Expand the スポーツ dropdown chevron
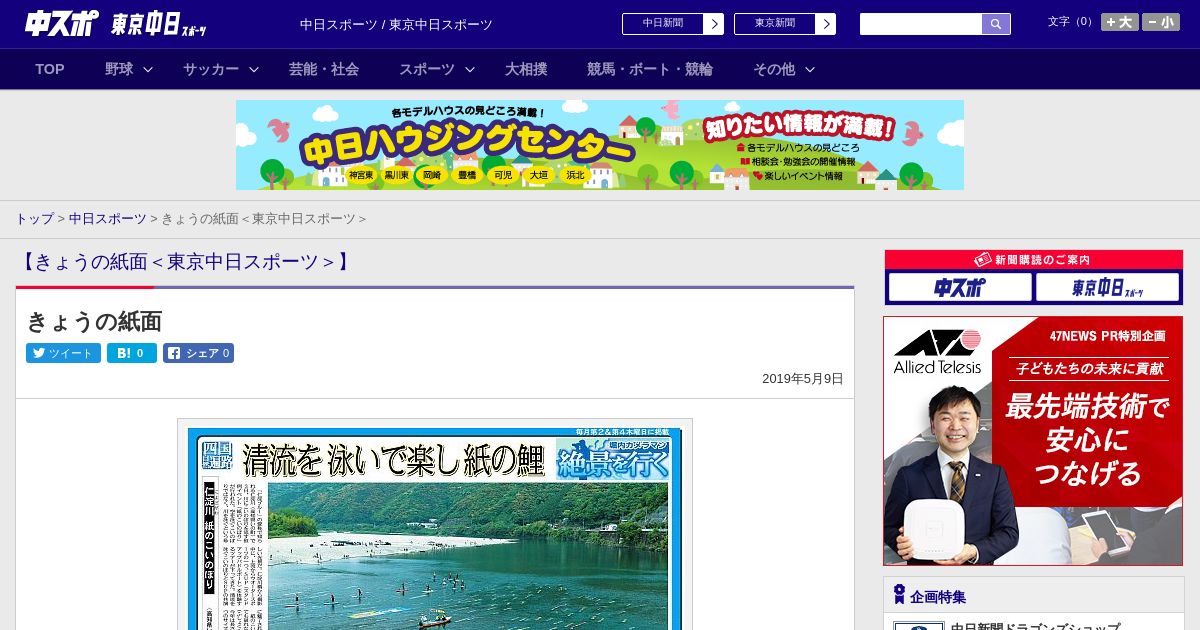1200x630 pixels. pyautogui.click(x=470, y=69)
